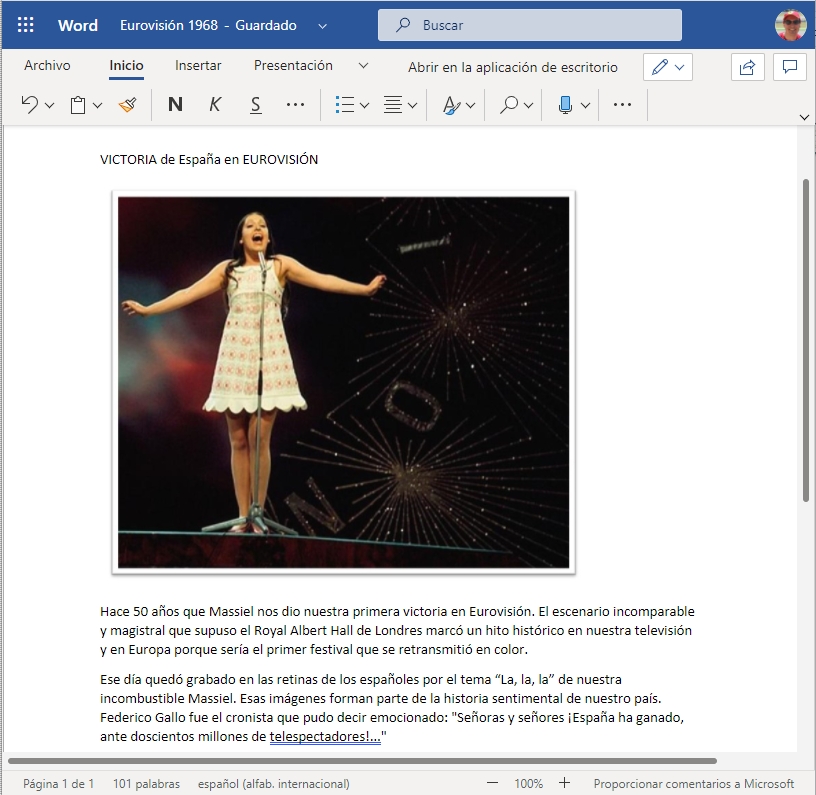Click the Paste clipboard icon
The width and height of the screenshot is (816, 795).
coord(78,105)
